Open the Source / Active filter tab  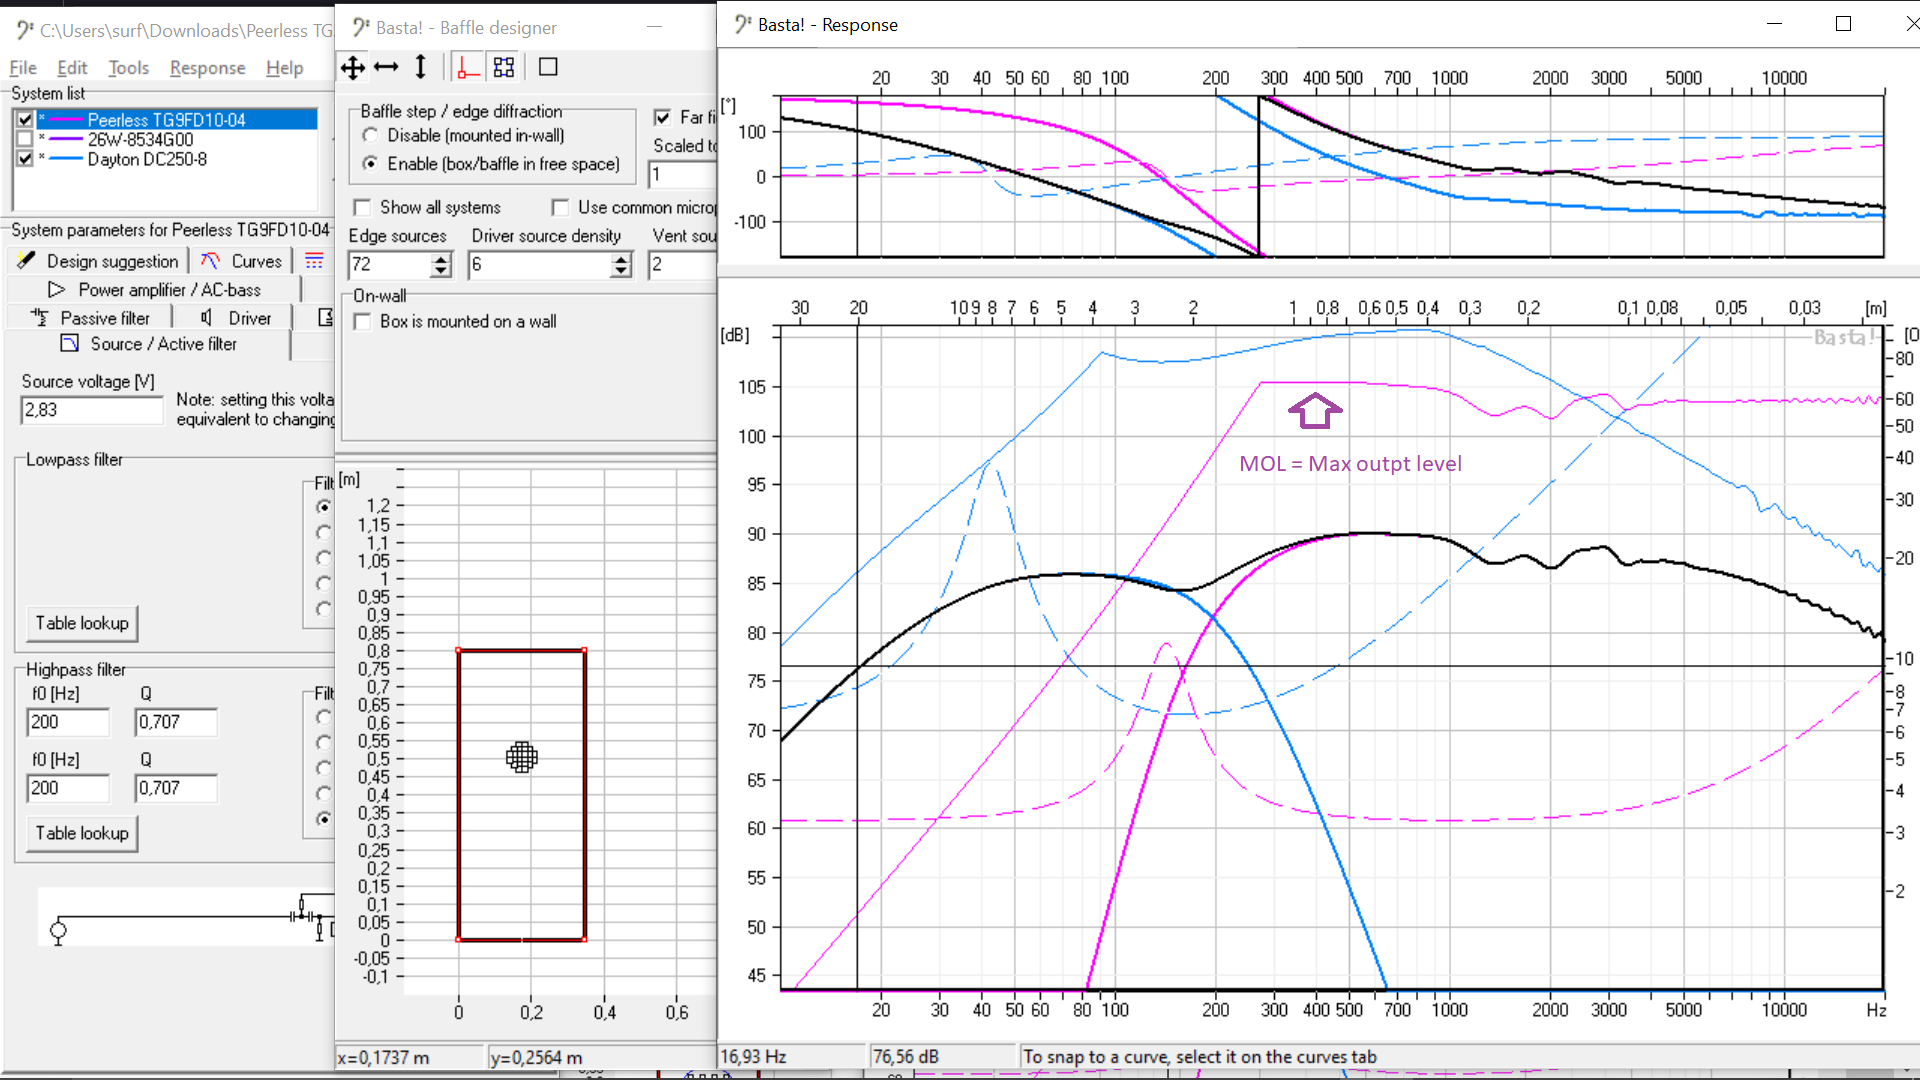click(x=150, y=344)
